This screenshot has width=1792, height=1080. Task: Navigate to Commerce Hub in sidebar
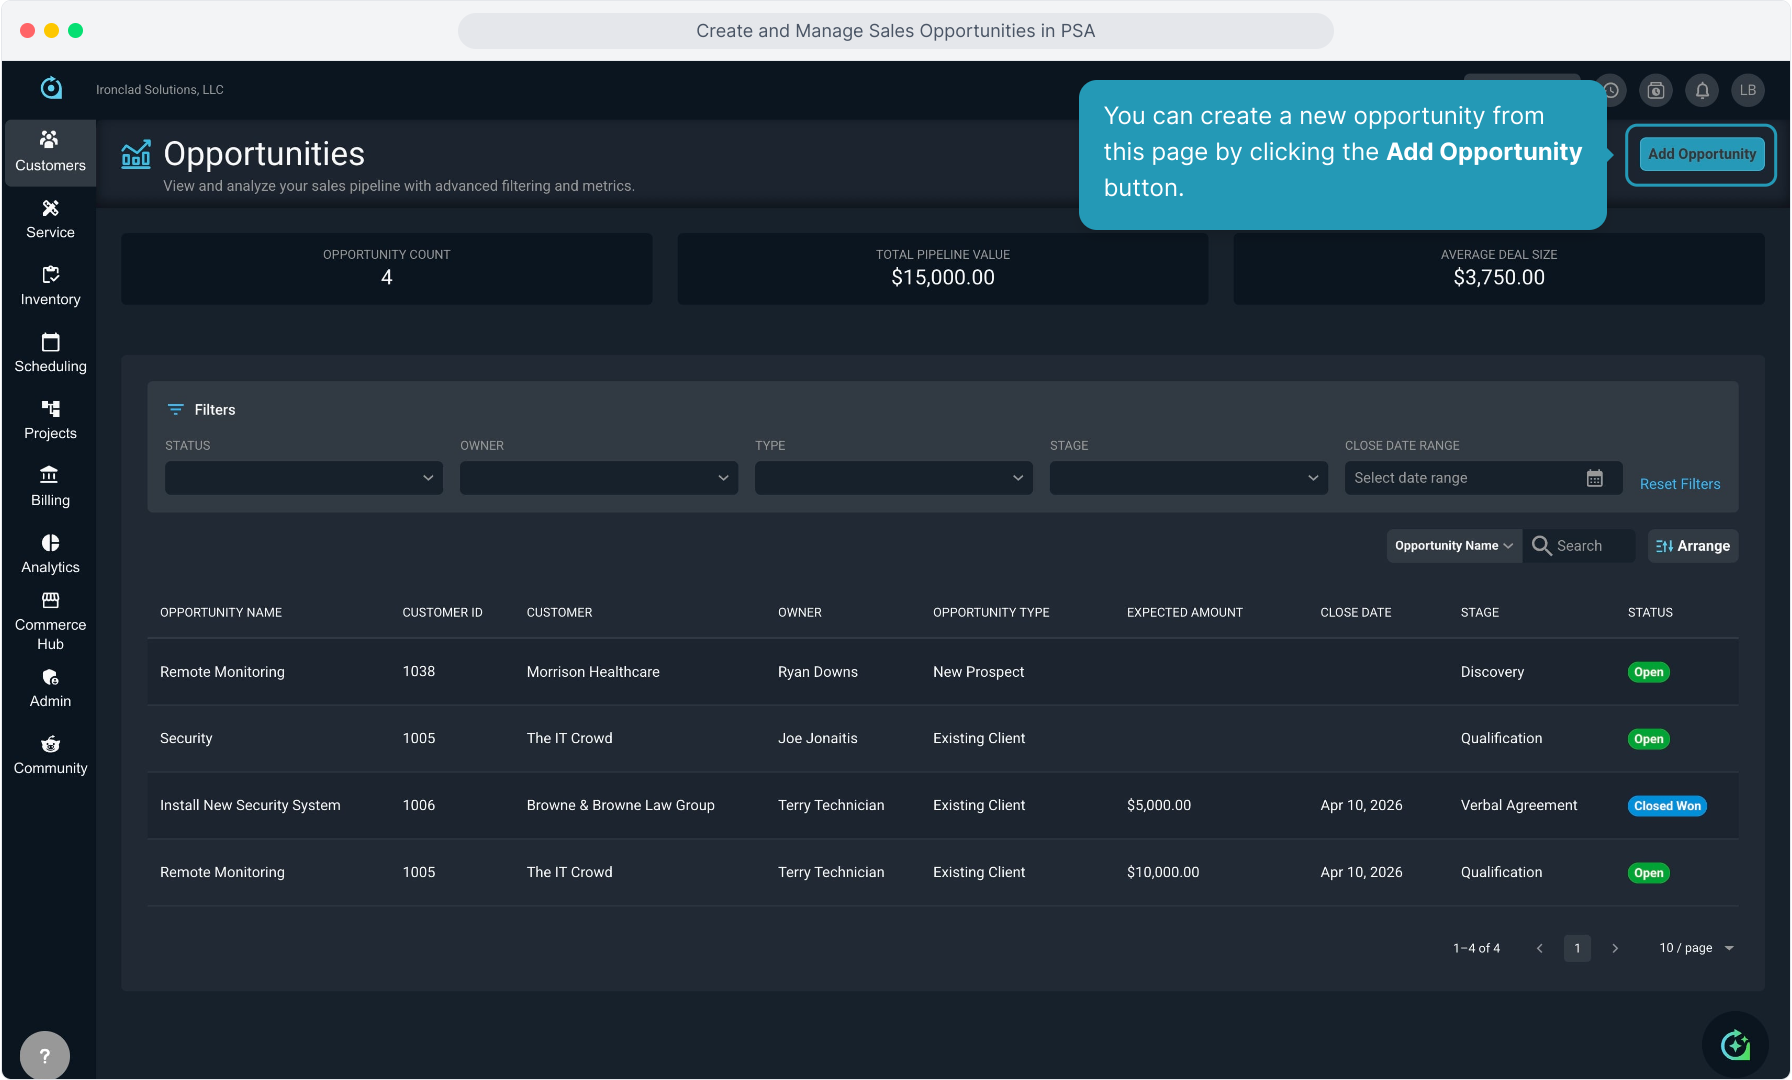point(50,621)
